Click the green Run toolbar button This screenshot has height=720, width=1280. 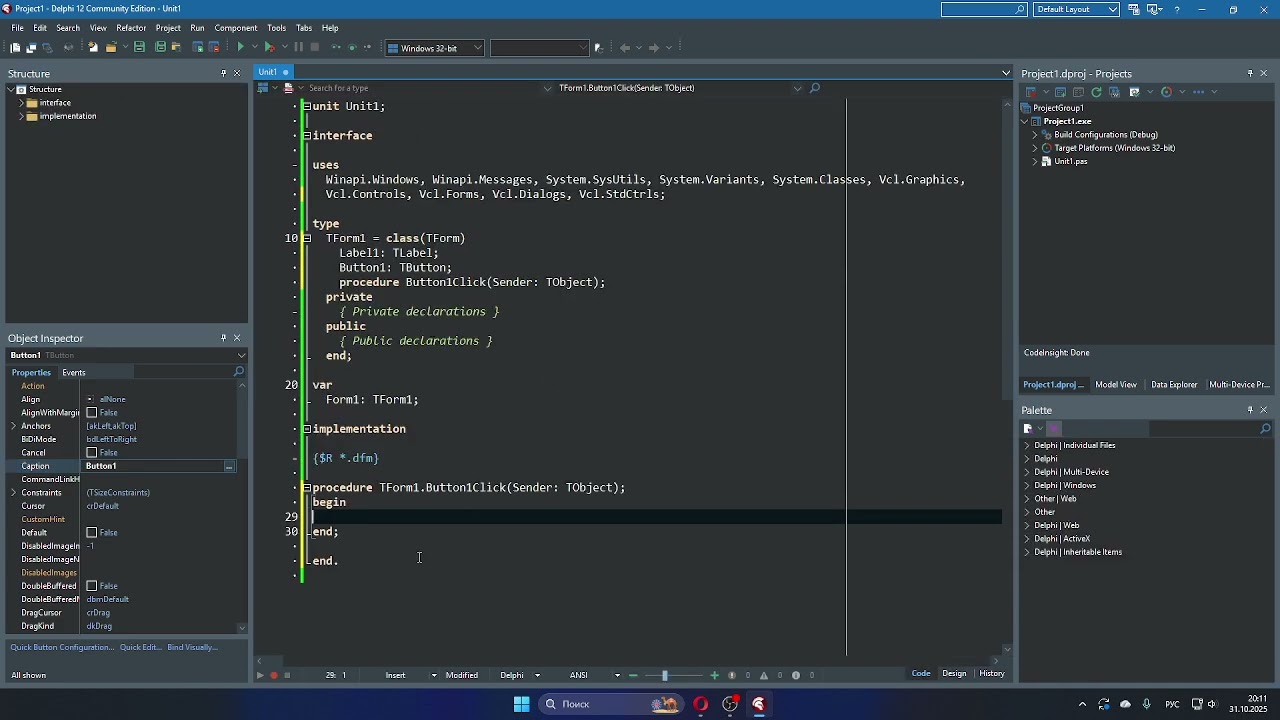[x=240, y=47]
